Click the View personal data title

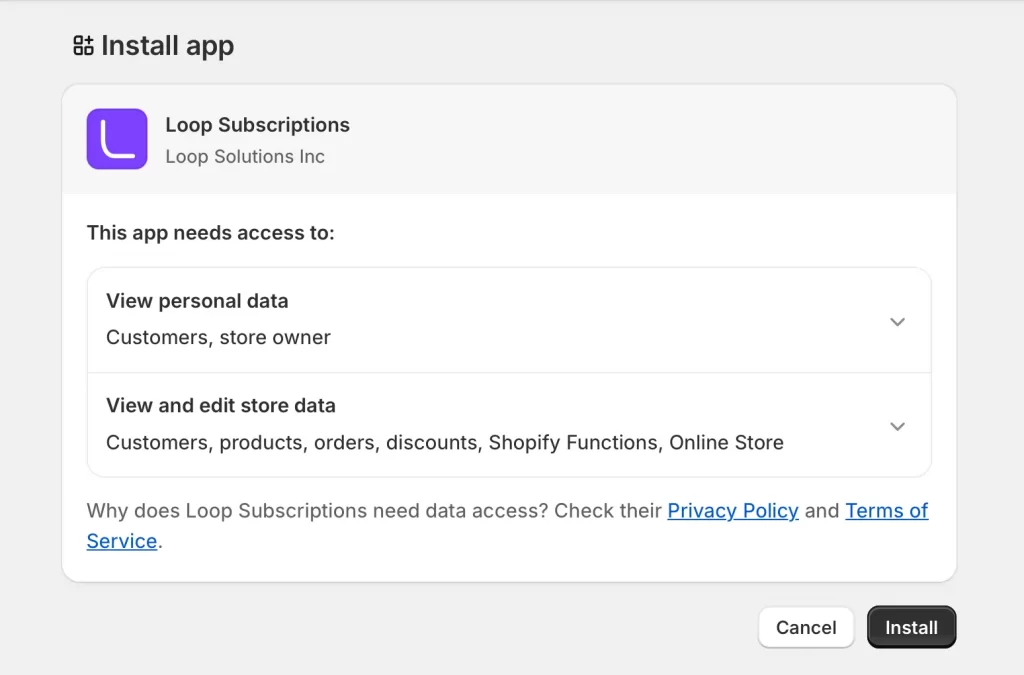(x=197, y=301)
